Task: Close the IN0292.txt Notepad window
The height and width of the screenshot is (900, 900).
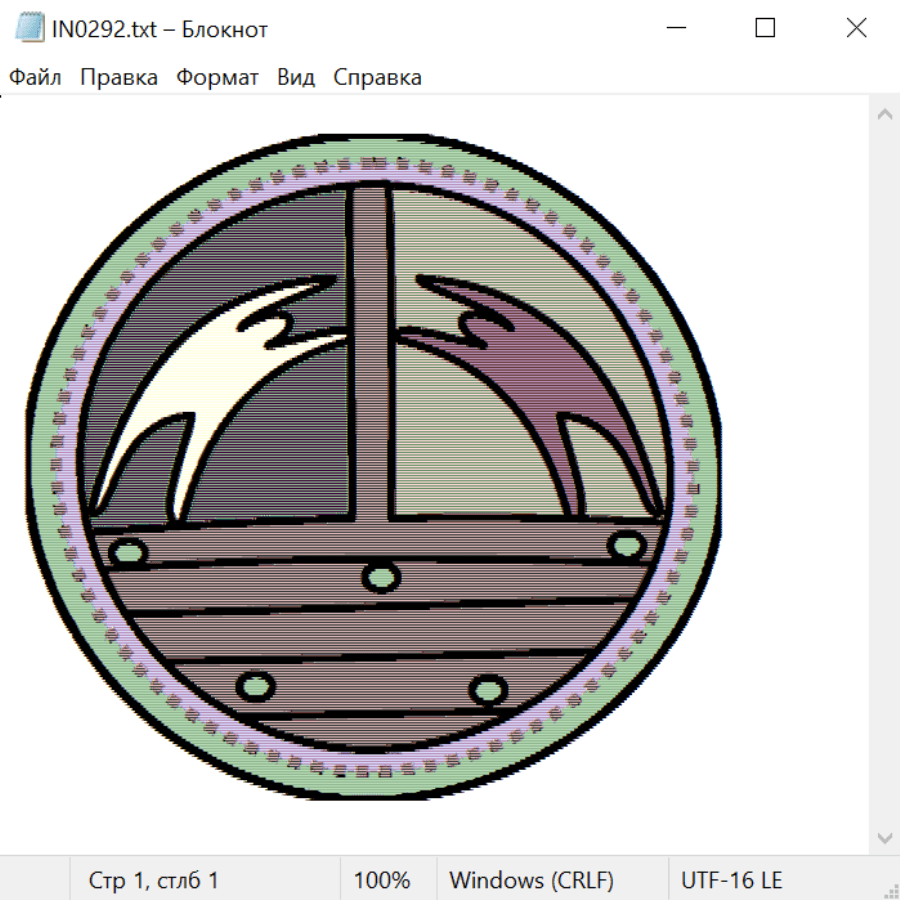Action: point(856,29)
